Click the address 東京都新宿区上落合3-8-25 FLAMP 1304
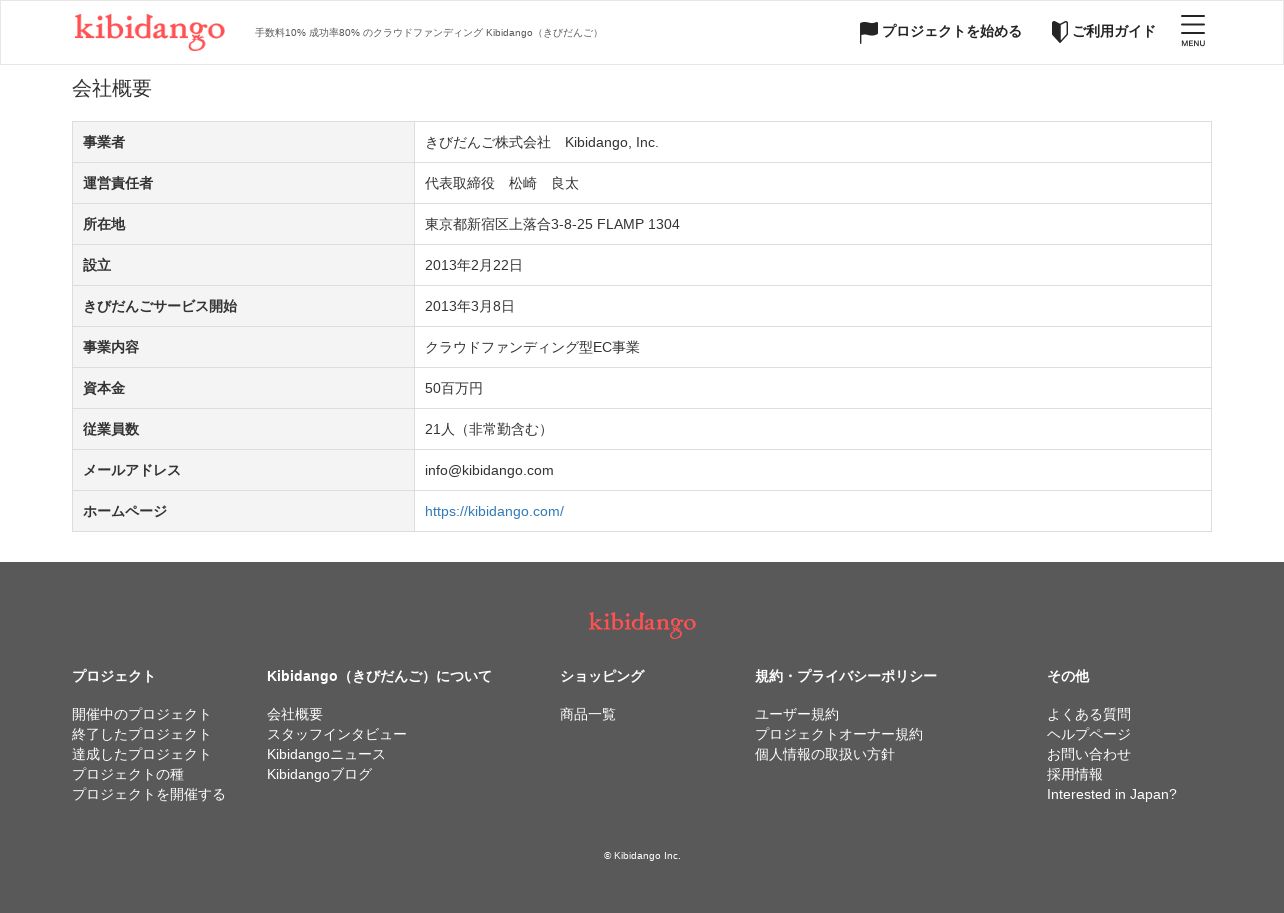The width and height of the screenshot is (1284, 913). (x=552, y=224)
